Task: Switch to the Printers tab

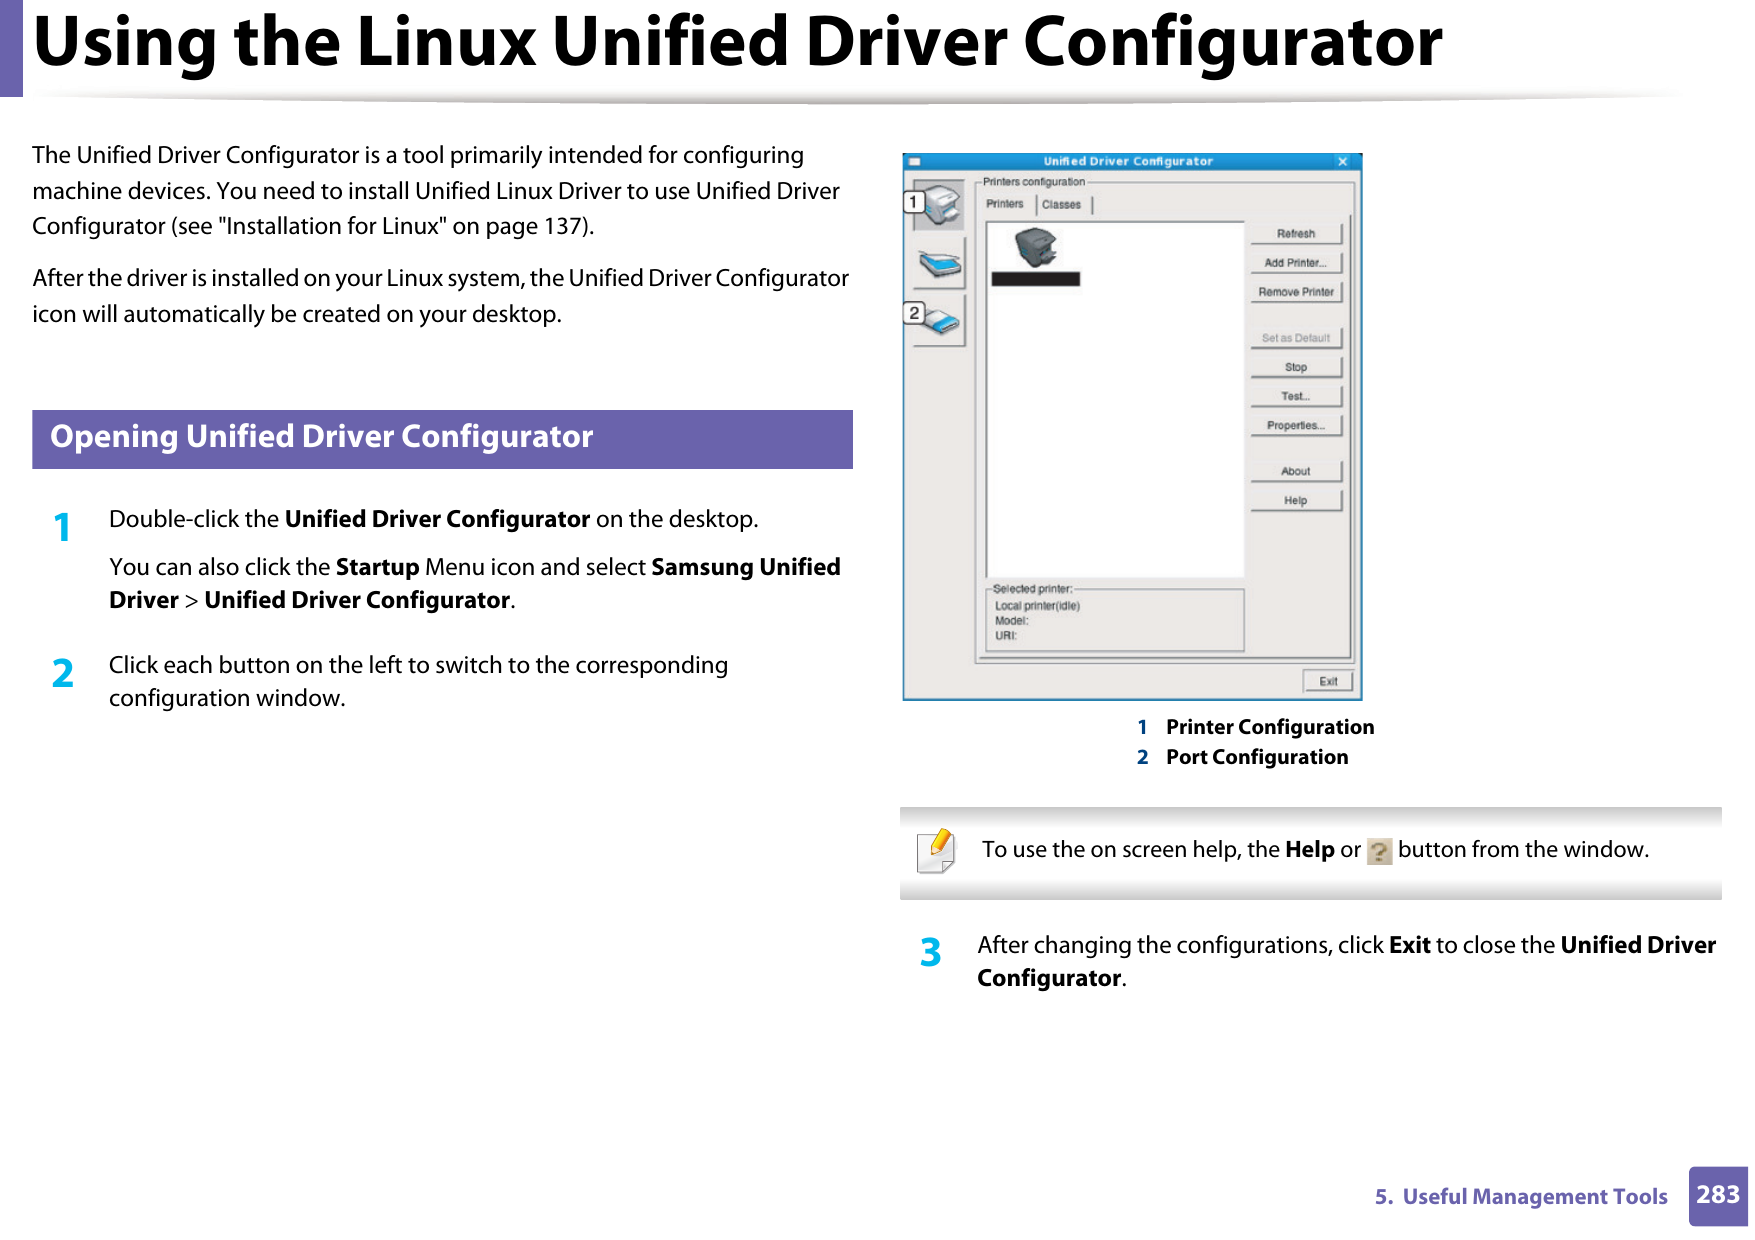Action: 1004,203
